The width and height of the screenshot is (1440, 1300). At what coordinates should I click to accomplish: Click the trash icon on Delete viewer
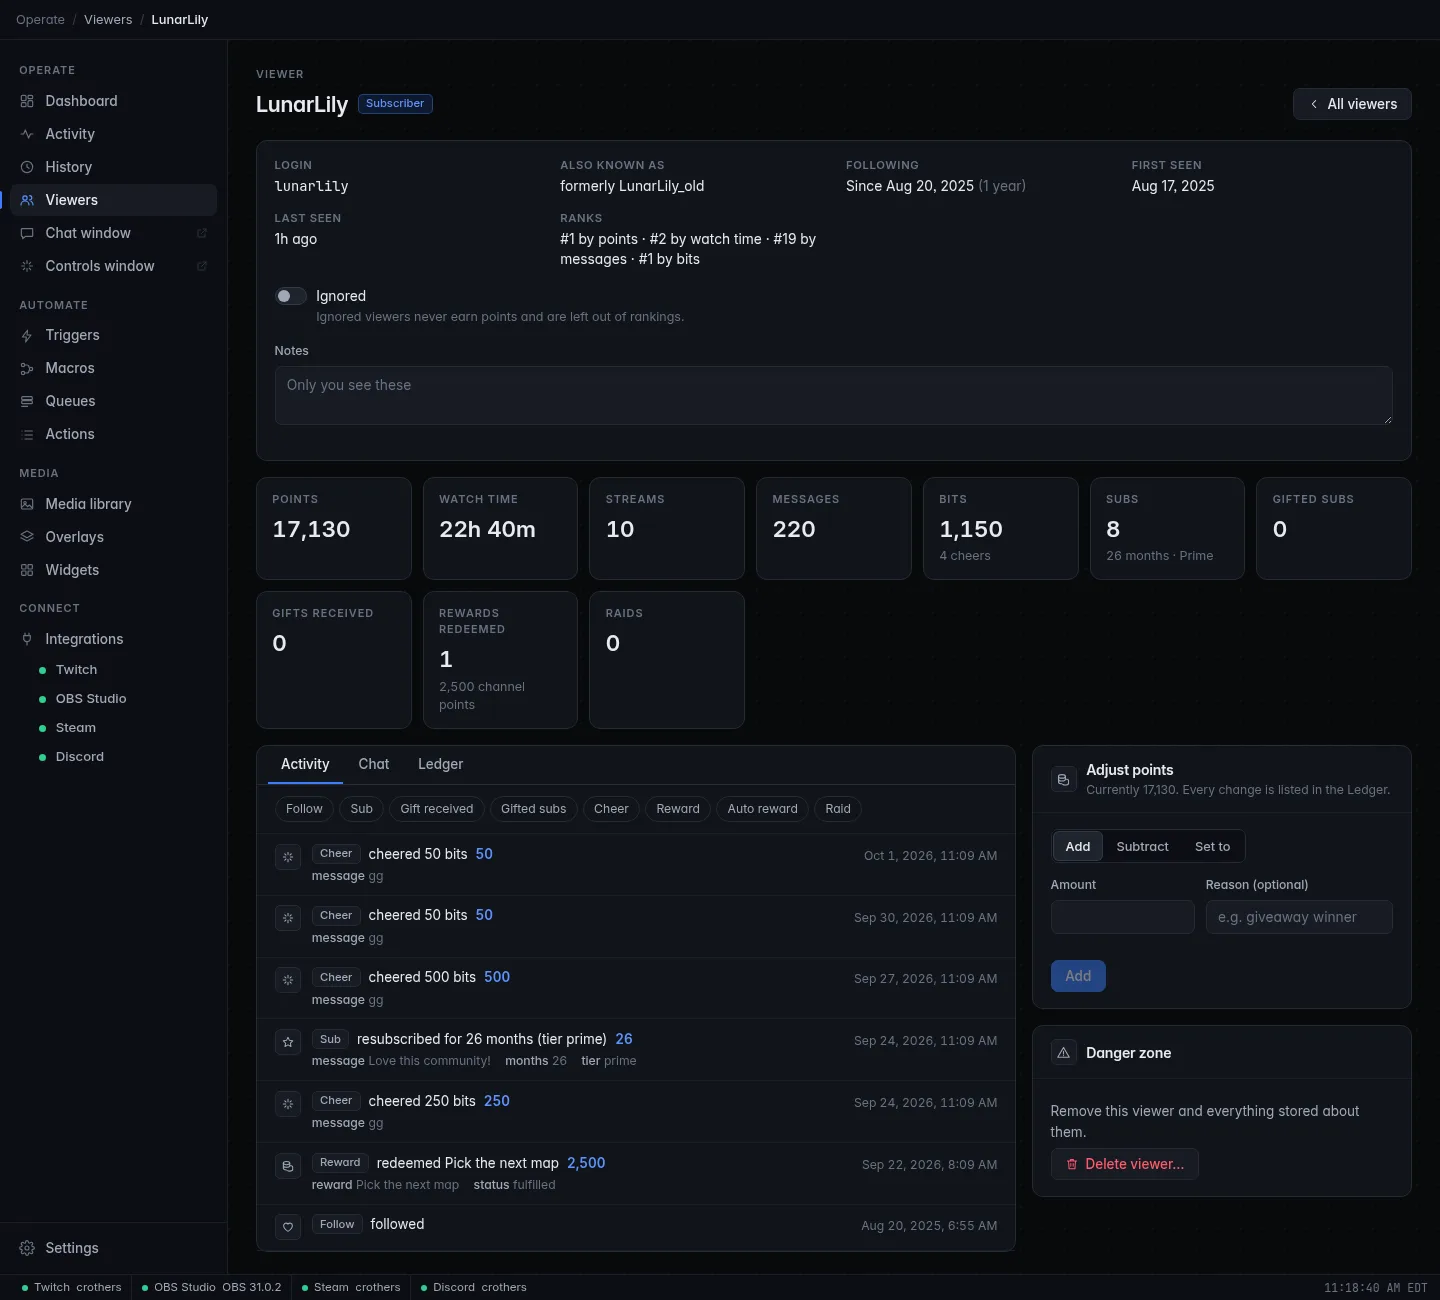pos(1072,1164)
